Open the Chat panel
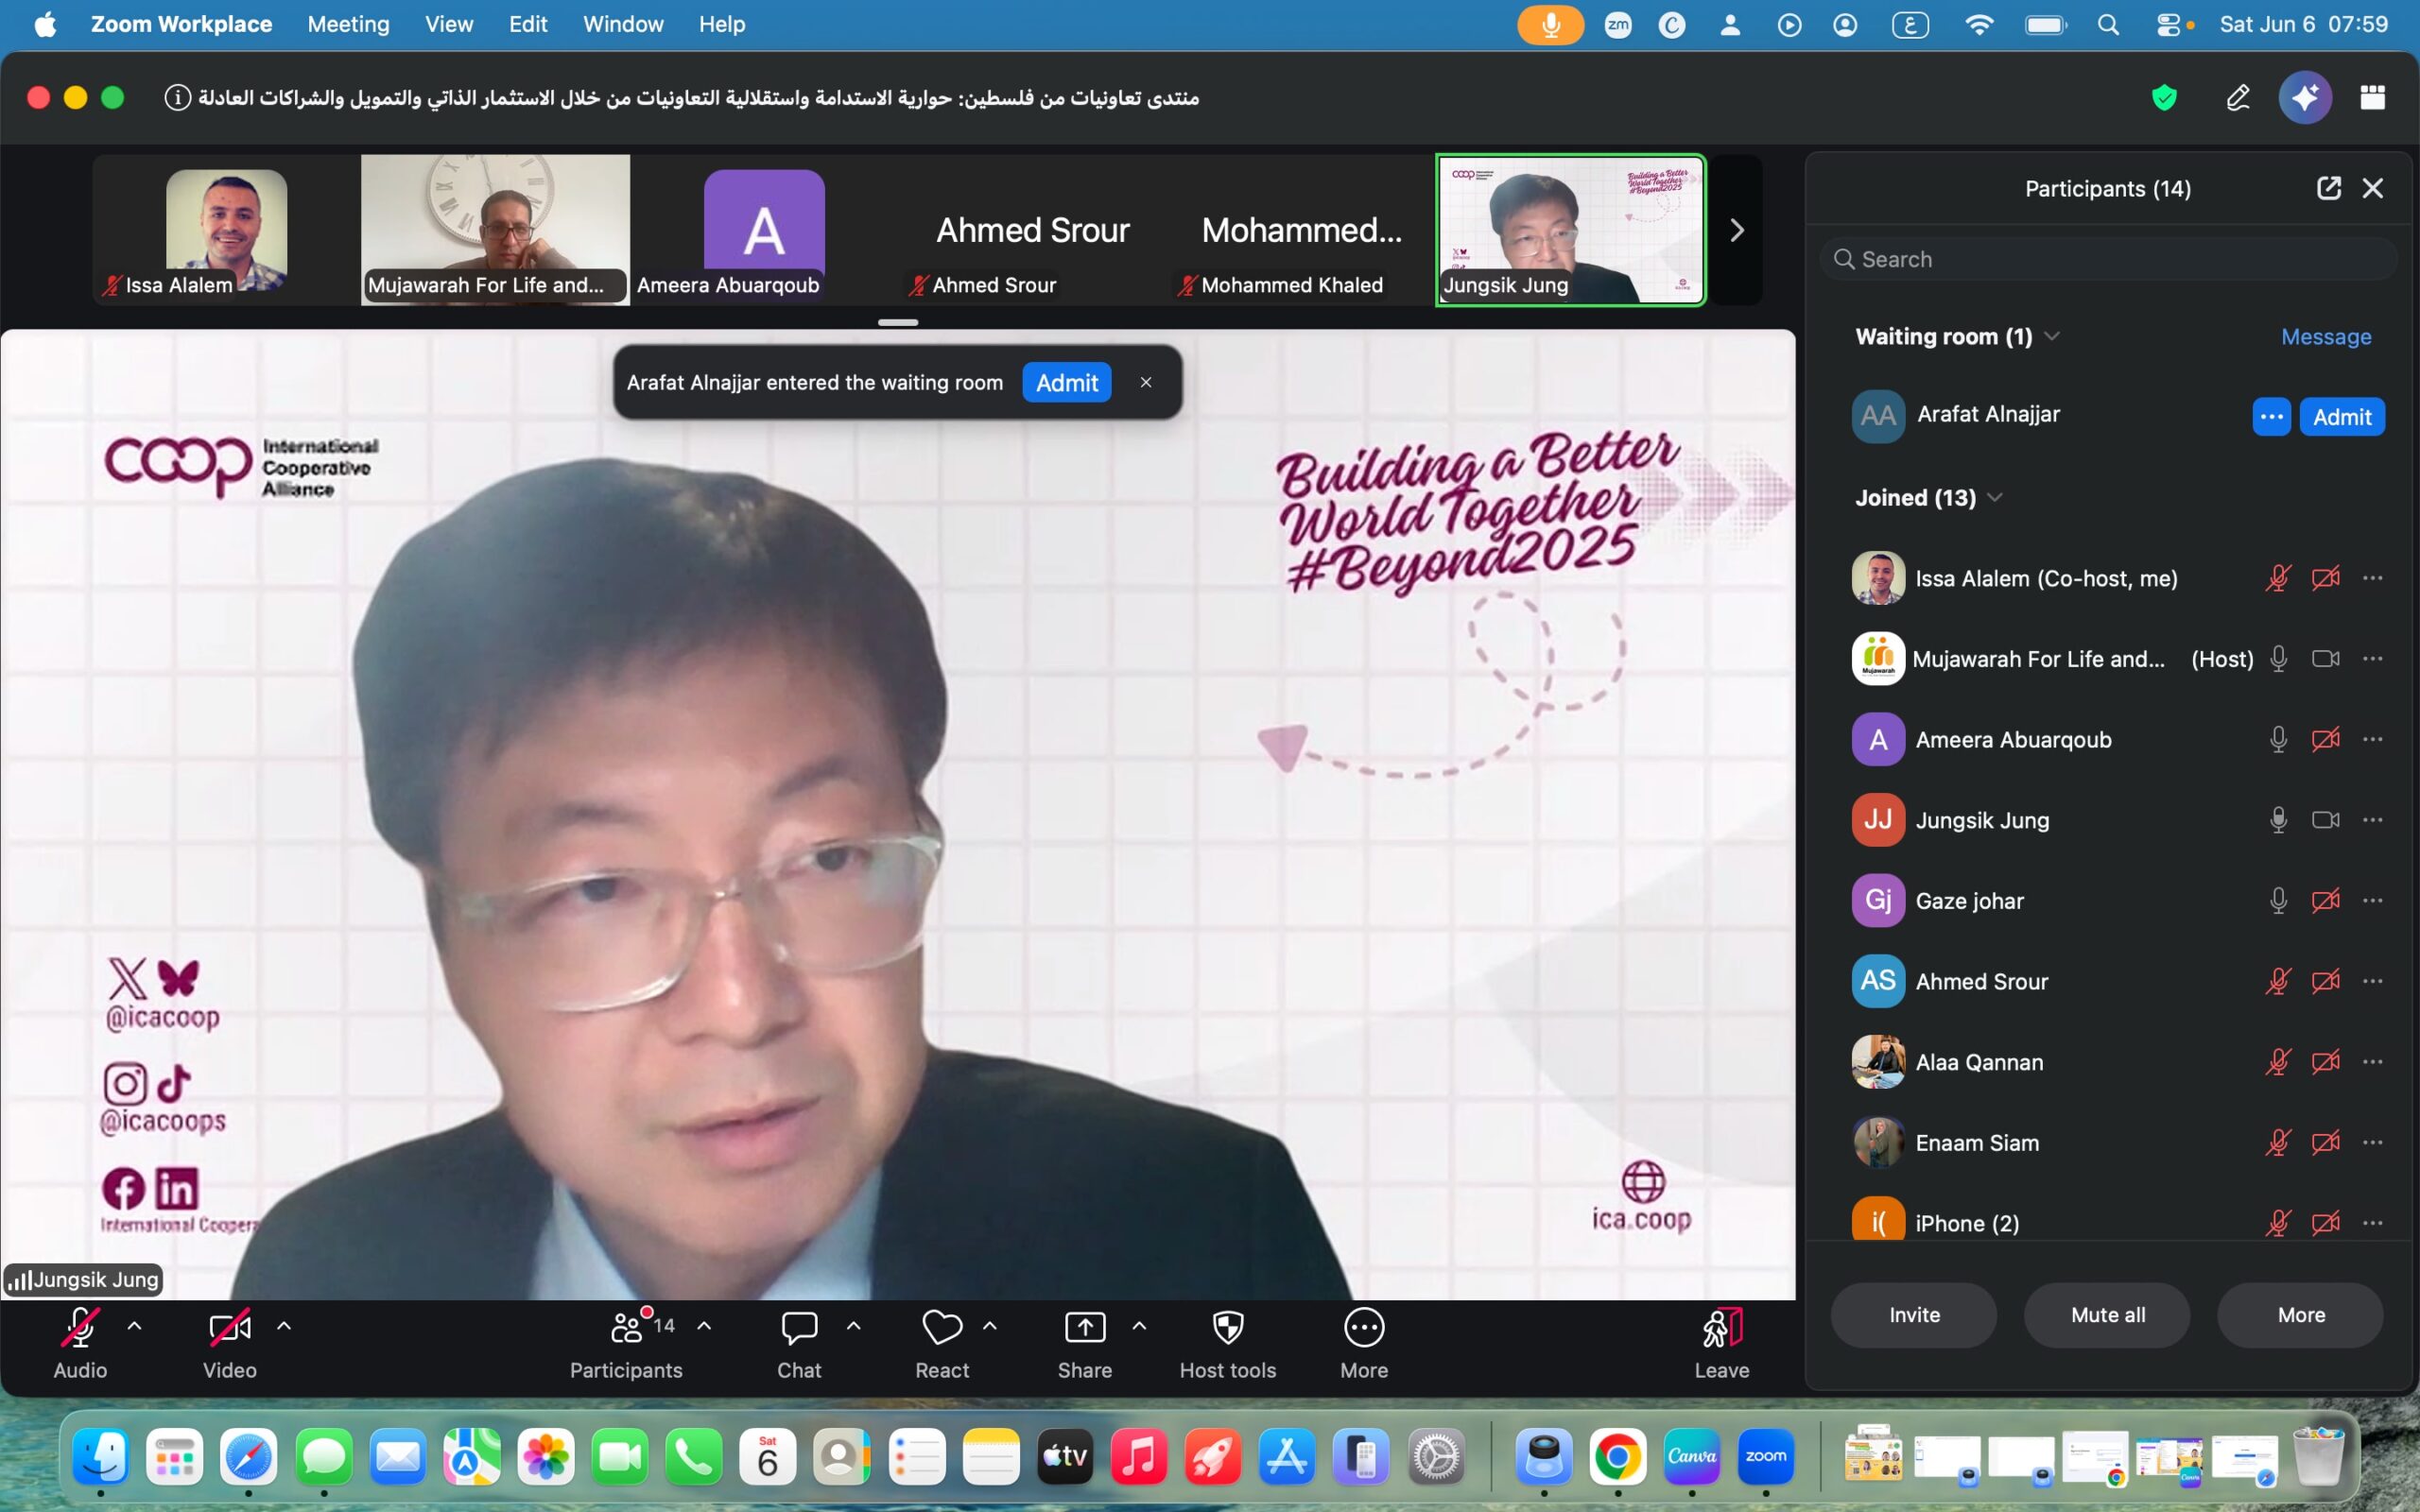 coord(799,1344)
